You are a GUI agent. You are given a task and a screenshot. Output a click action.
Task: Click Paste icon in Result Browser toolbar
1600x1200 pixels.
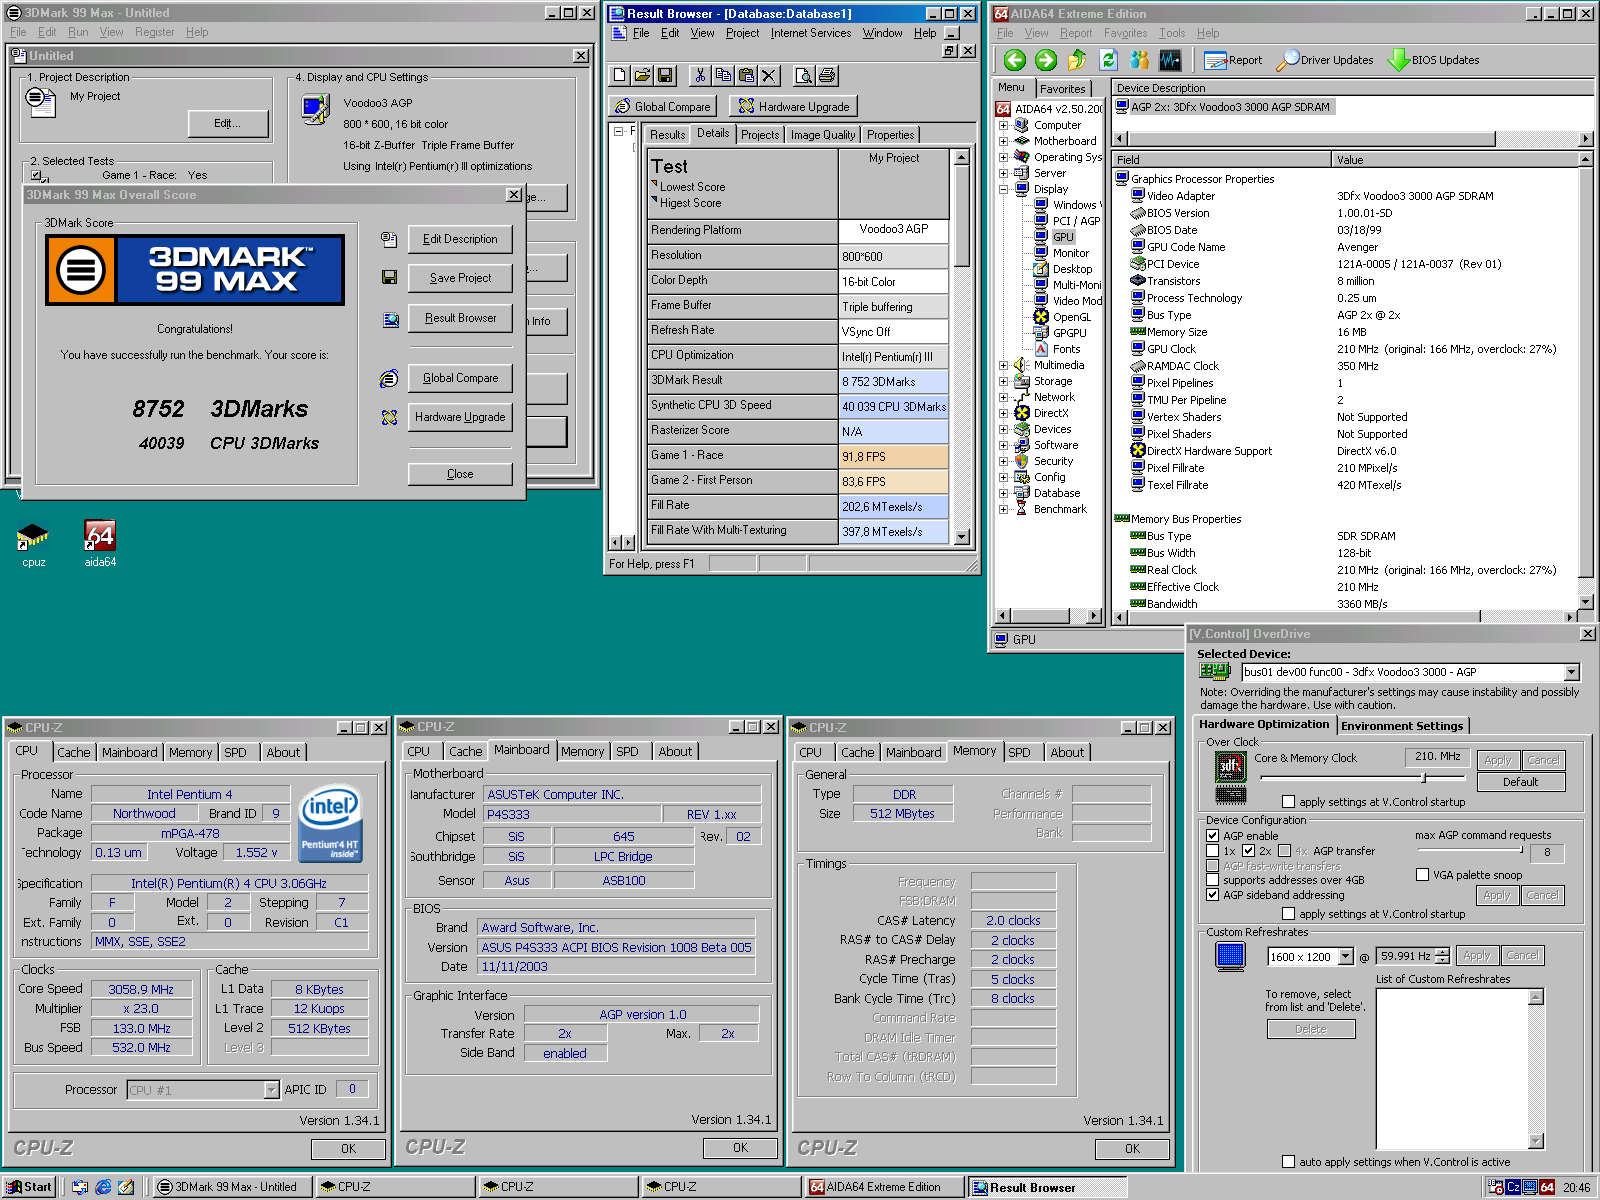coord(746,75)
